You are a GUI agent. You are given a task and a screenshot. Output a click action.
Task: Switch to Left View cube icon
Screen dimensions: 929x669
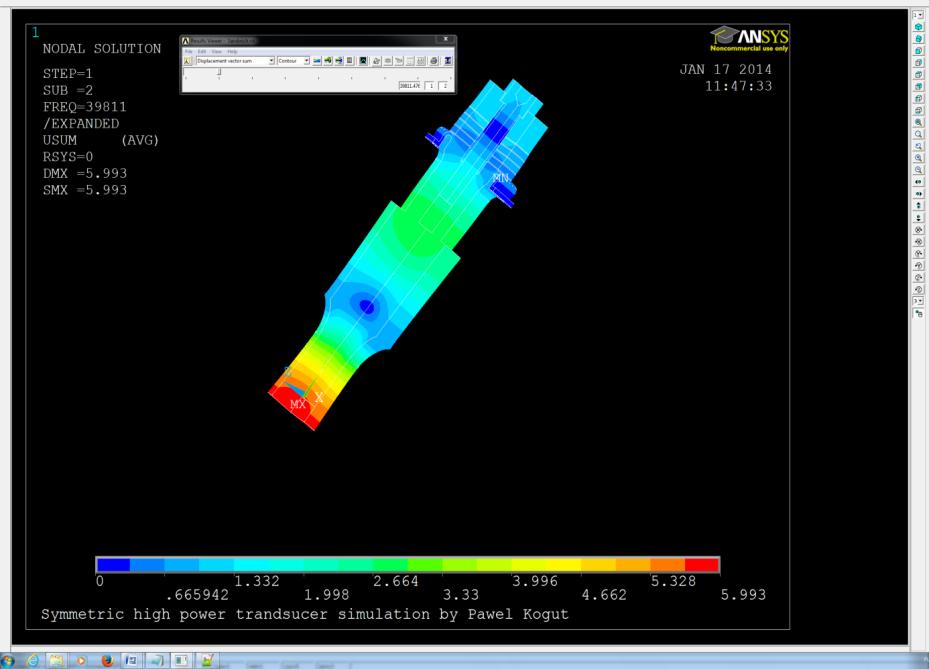point(919,98)
